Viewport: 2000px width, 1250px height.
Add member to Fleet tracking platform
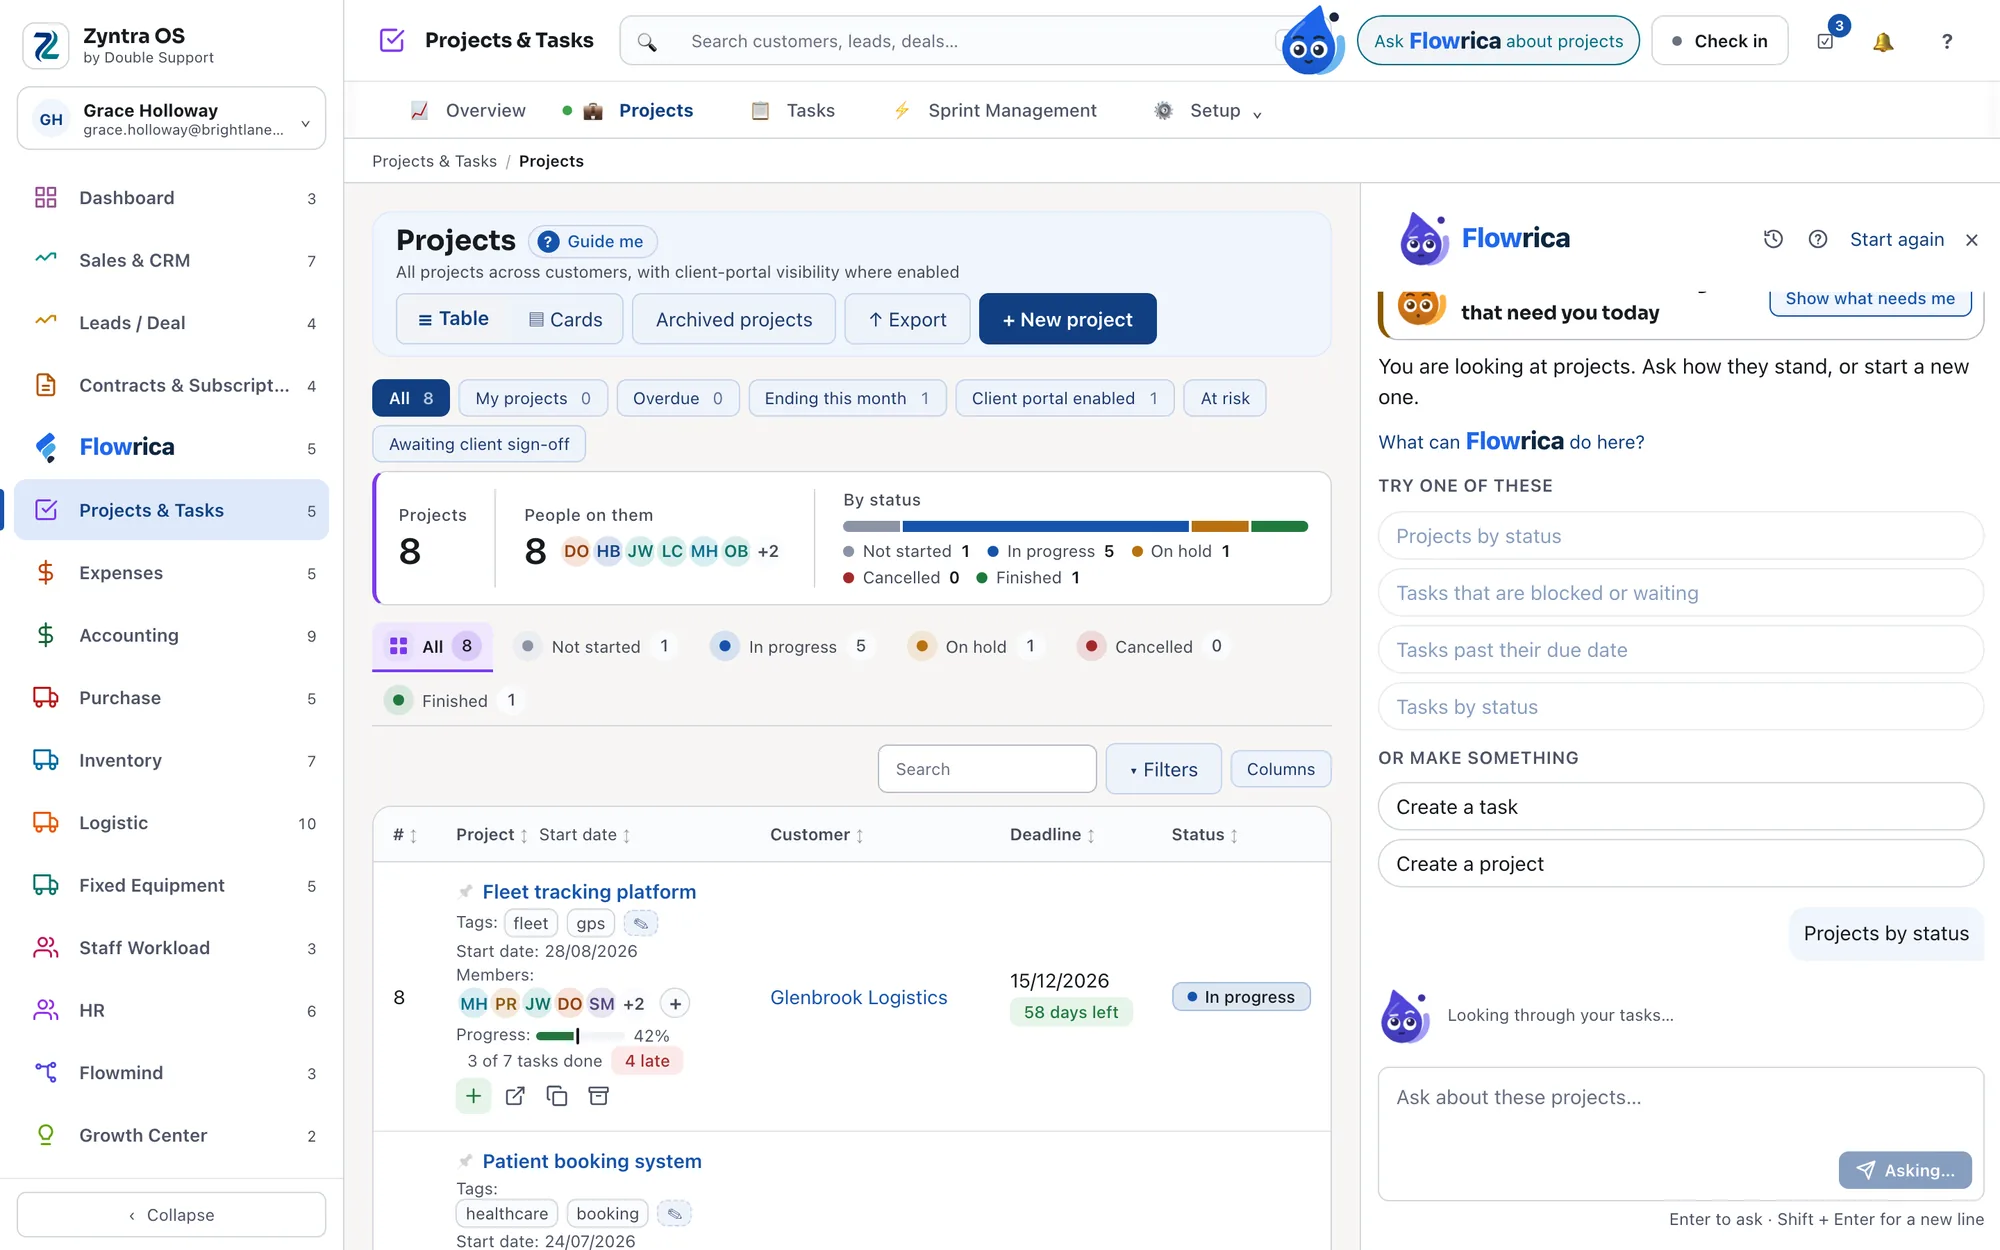[676, 1003]
